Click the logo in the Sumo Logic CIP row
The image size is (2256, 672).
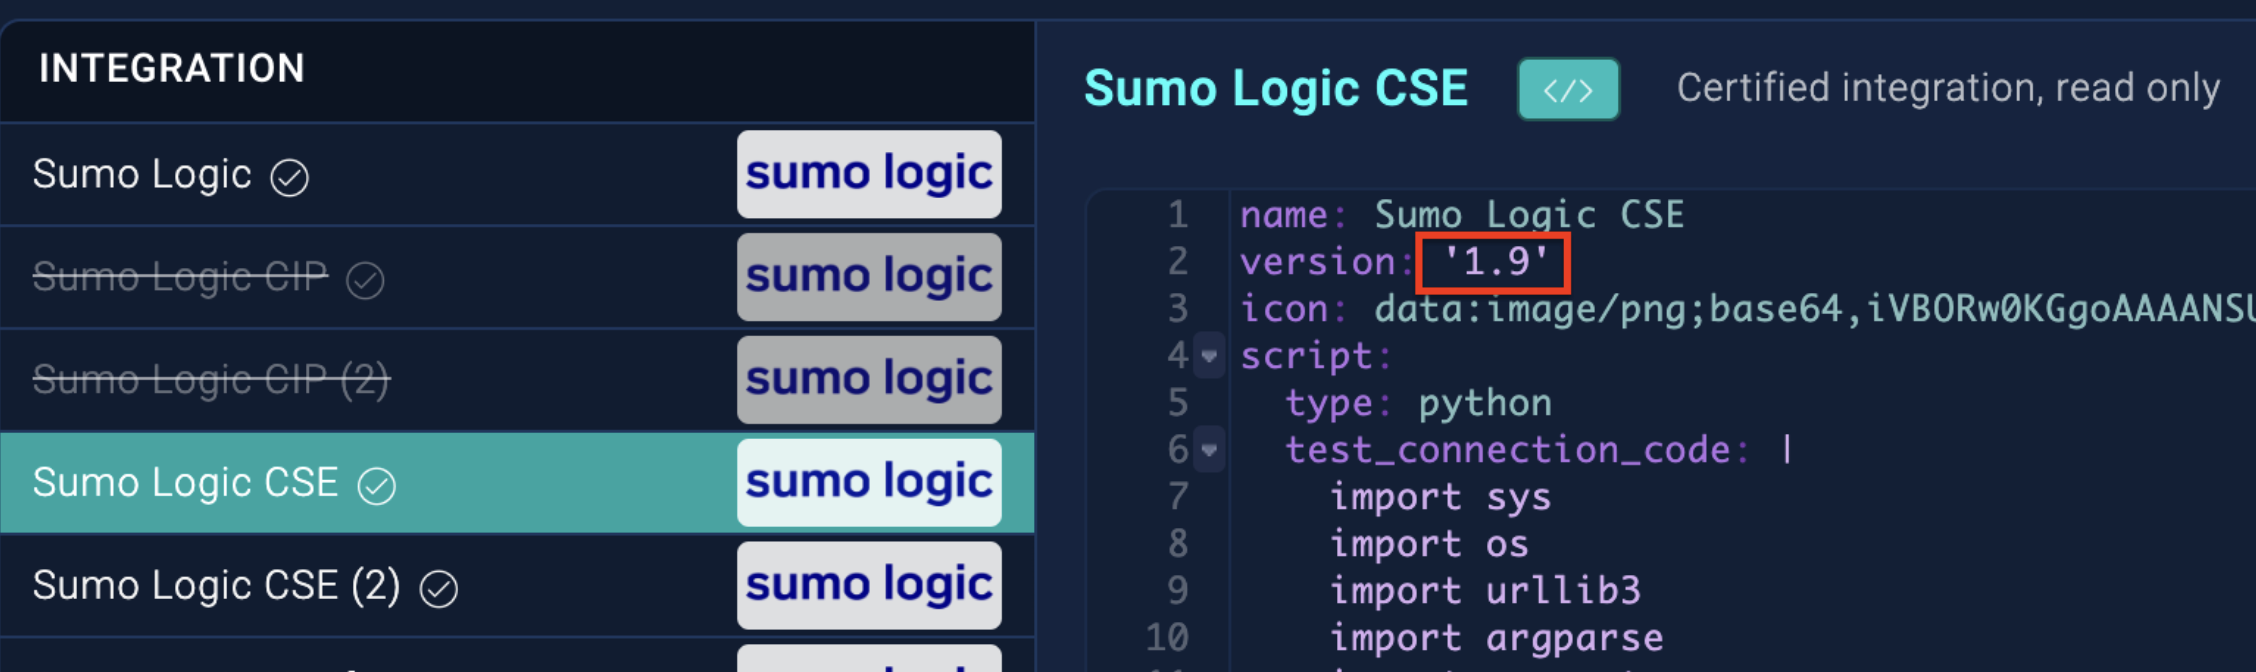[868, 277]
